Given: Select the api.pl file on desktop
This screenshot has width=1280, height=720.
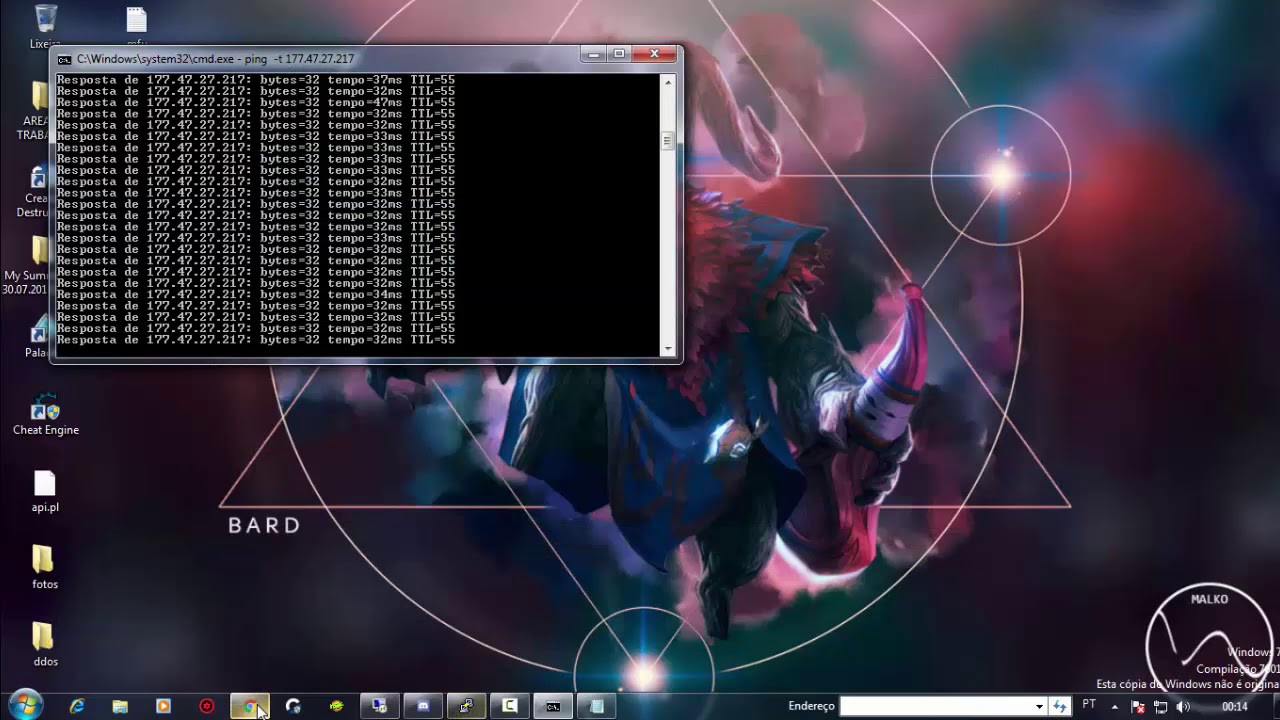Looking at the screenshot, I should (x=45, y=492).
